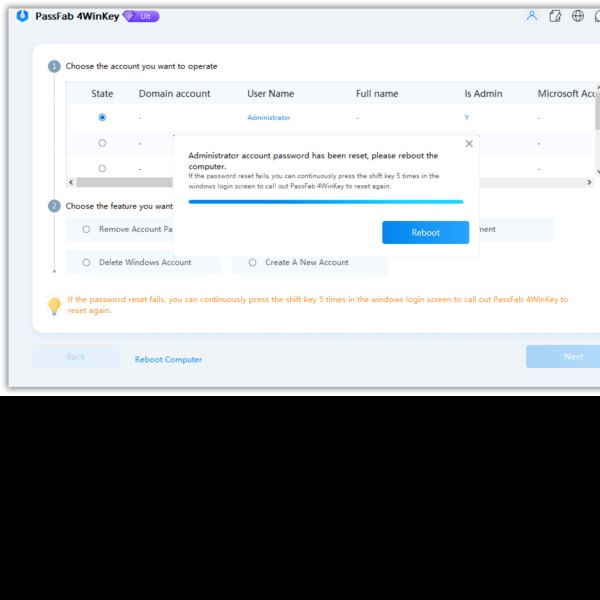The width and height of the screenshot is (600, 600).
Task: Click the Reboot button in dialog
Action: tap(426, 232)
